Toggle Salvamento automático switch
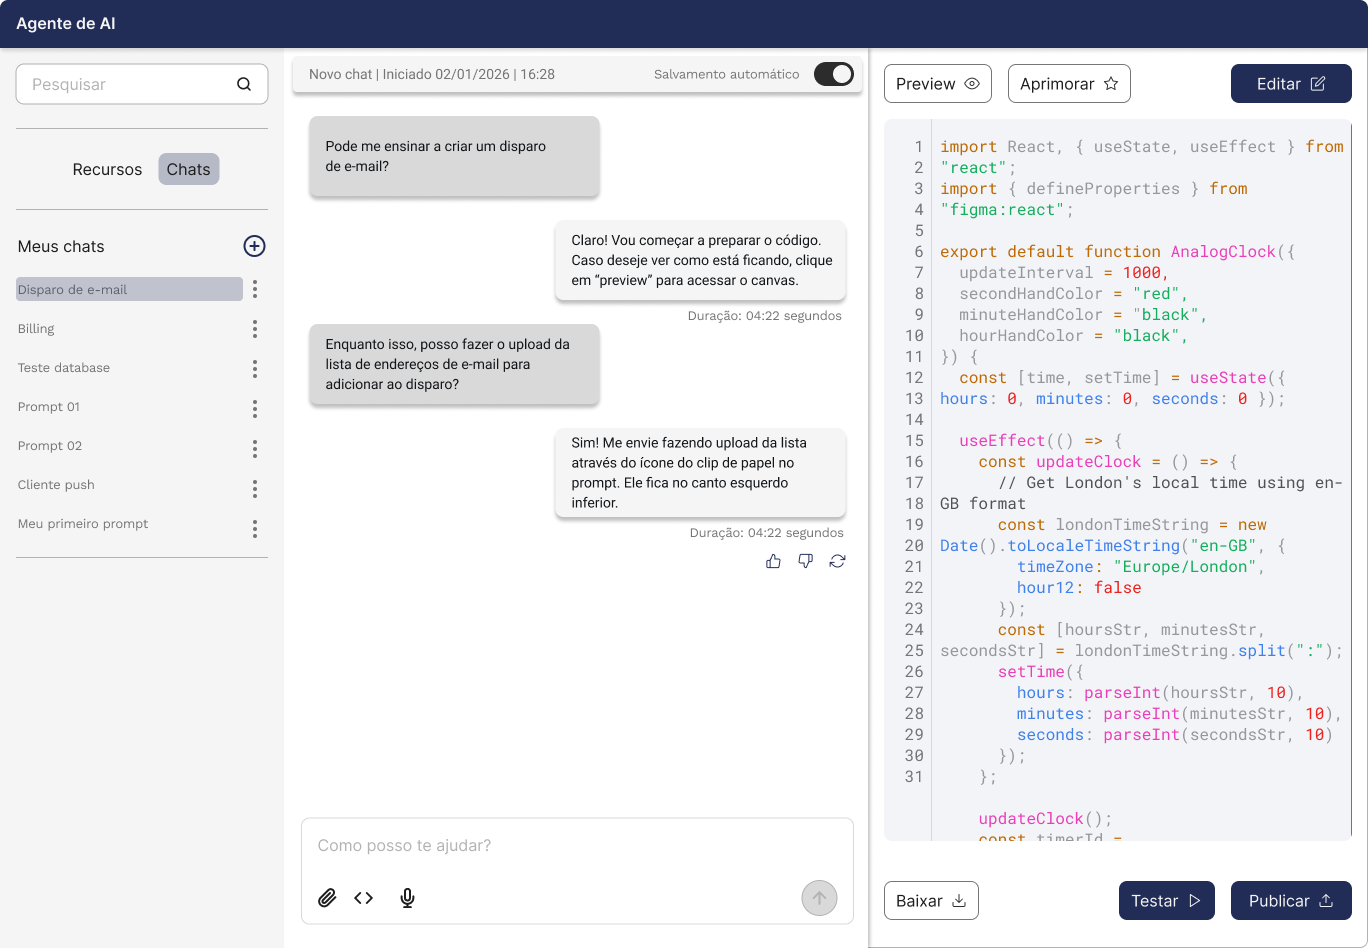Image resolution: width=1368 pixels, height=948 pixels. coord(833,74)
